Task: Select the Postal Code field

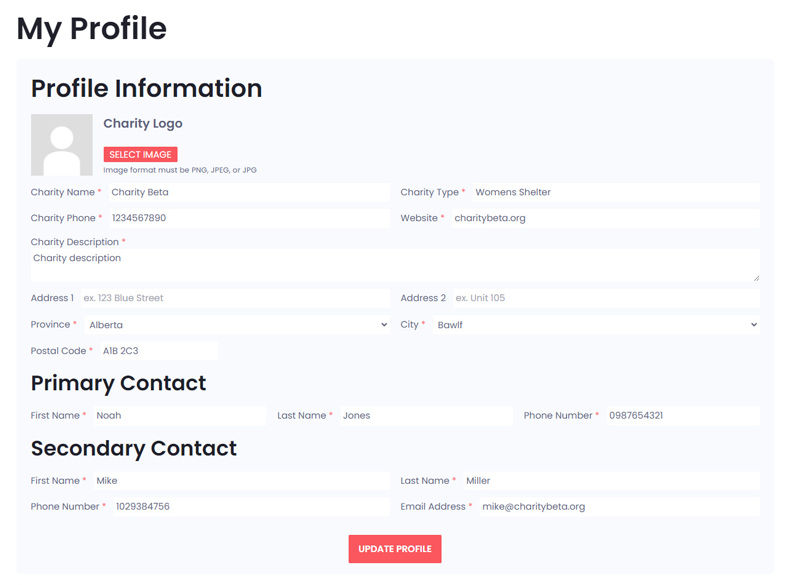Action: [159, 351]
